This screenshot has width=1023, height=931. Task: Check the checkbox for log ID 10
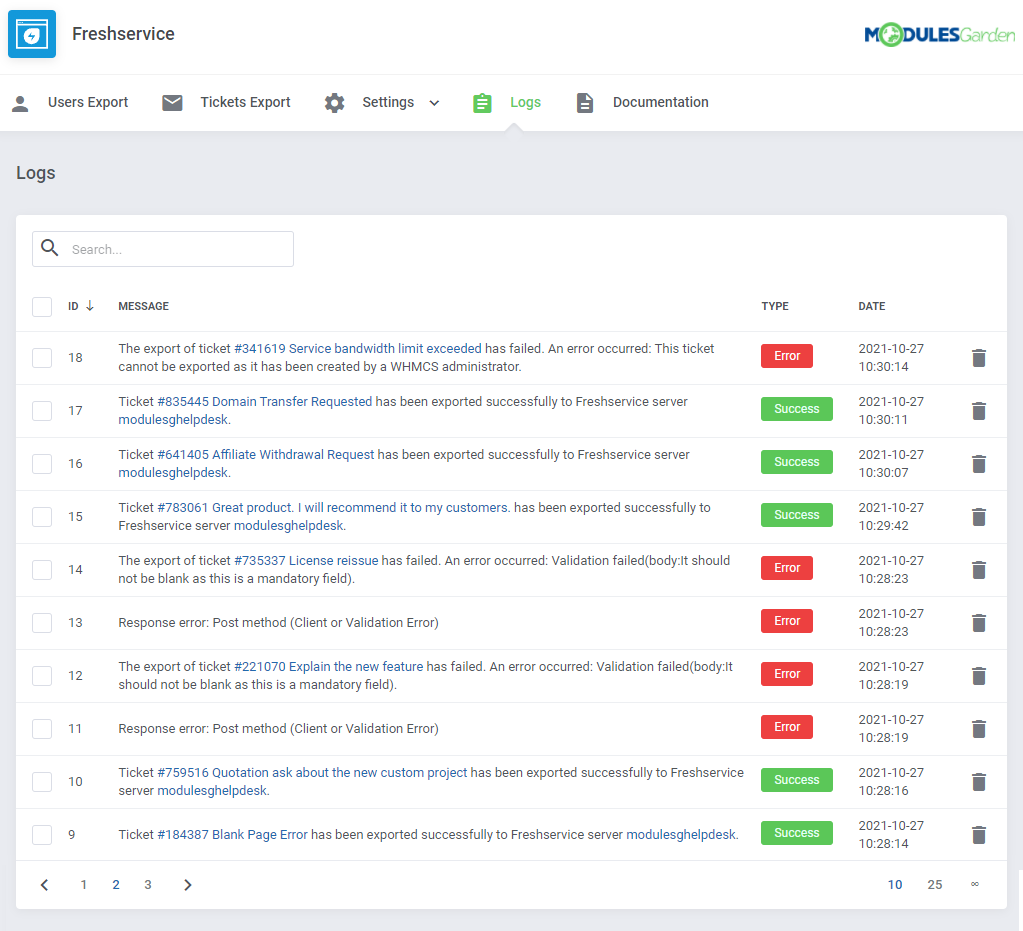42,782
